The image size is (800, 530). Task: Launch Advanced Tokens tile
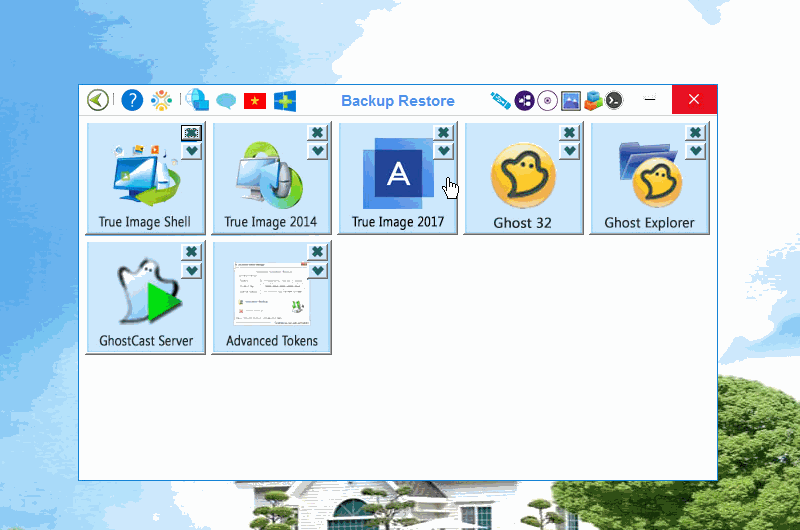click(271, 297)
